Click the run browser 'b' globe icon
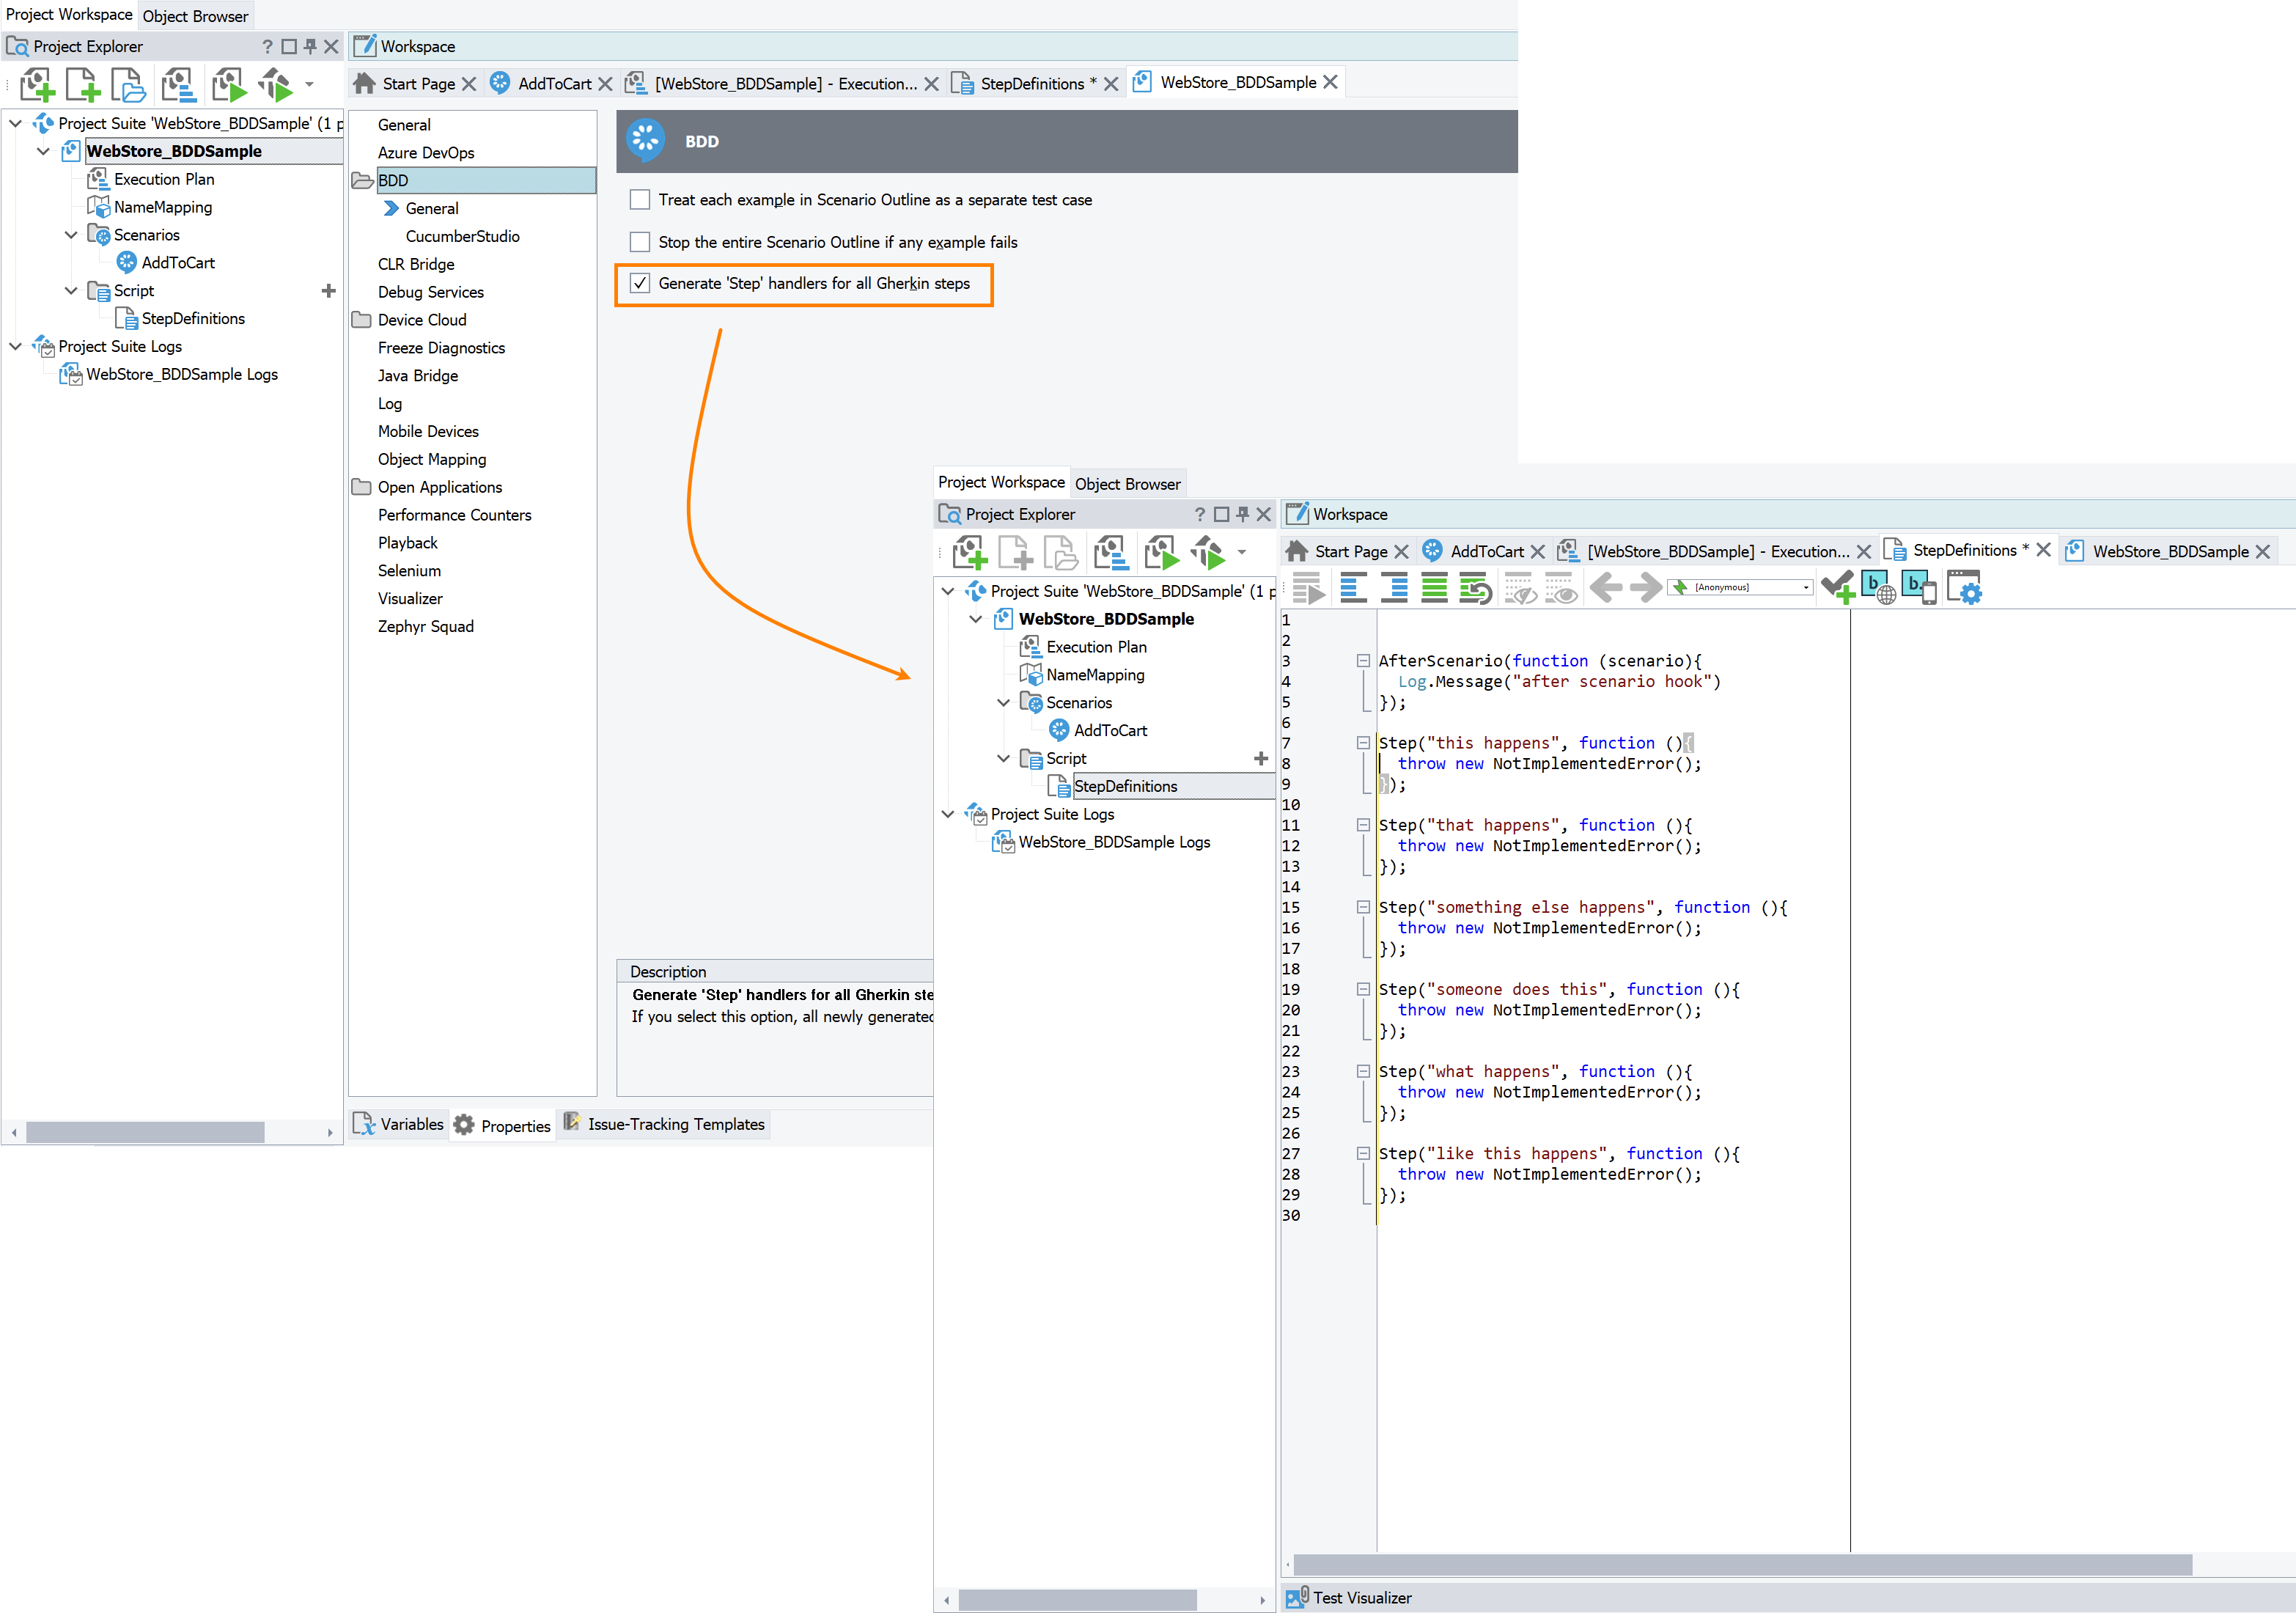The width and height of the screenshot is (2296, 1613). (1878, 588)
